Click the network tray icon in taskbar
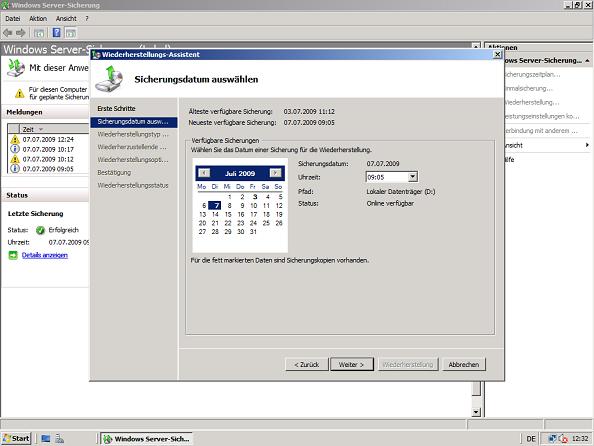The image size is (594, 446). (x=552, y=438)
